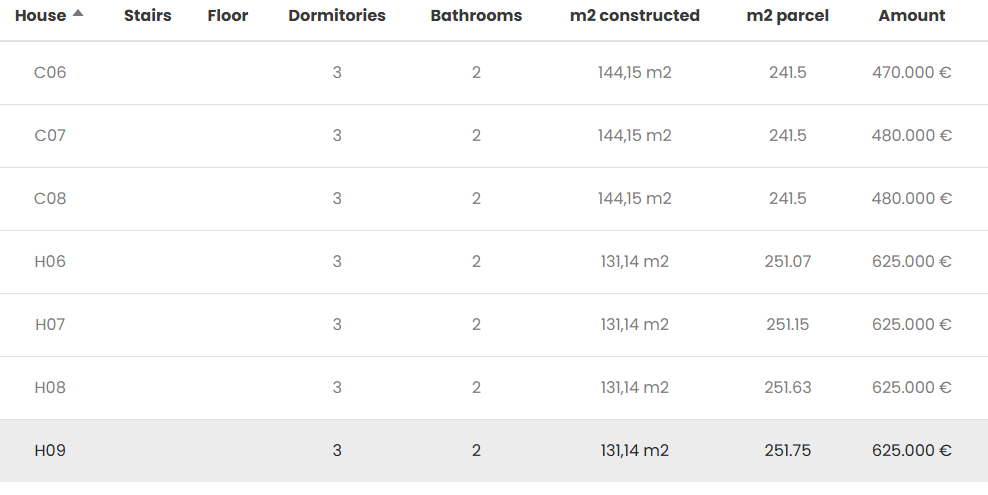This screenshot has height=495, width=988.
Task: Sort by Amount column header
Action: pyautogui.click(x=912, y=16)
